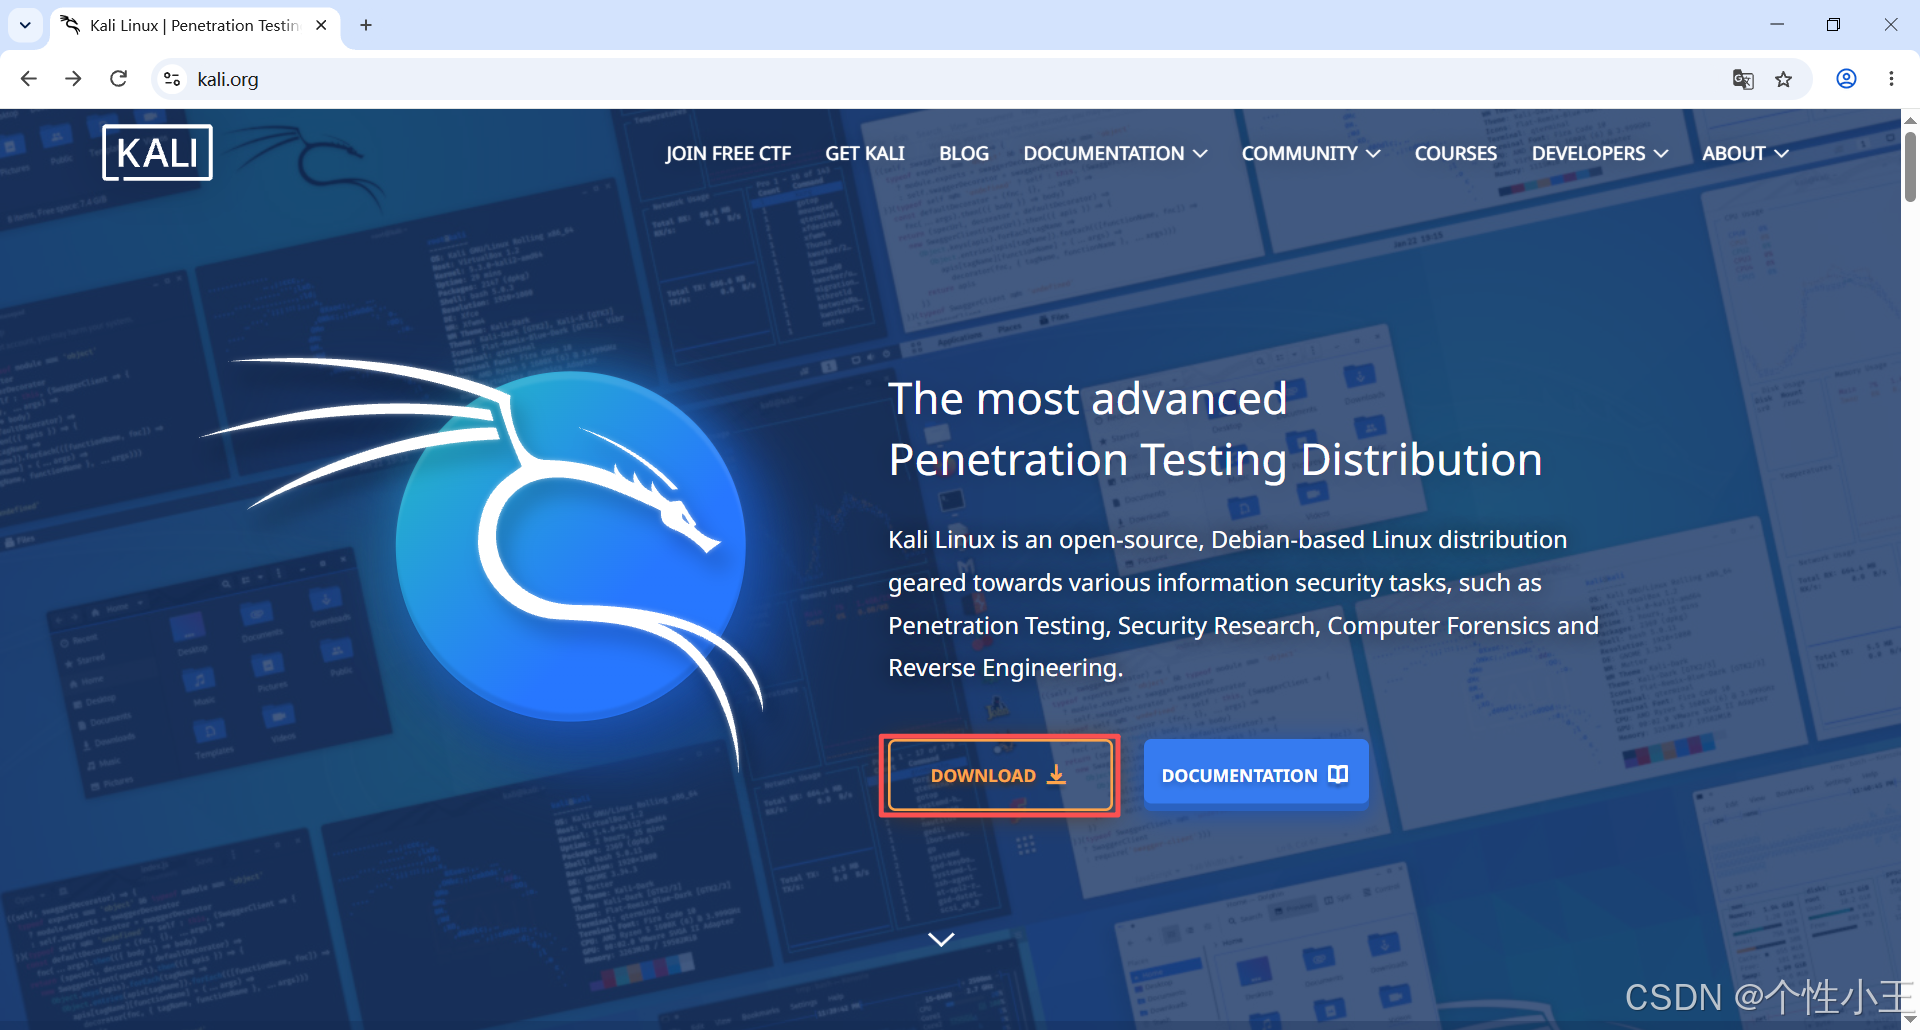The height and width of the screenshot is (1030, 1920).
Task: Open the Chrome three-dot menu
Action: coord(1891,79)
